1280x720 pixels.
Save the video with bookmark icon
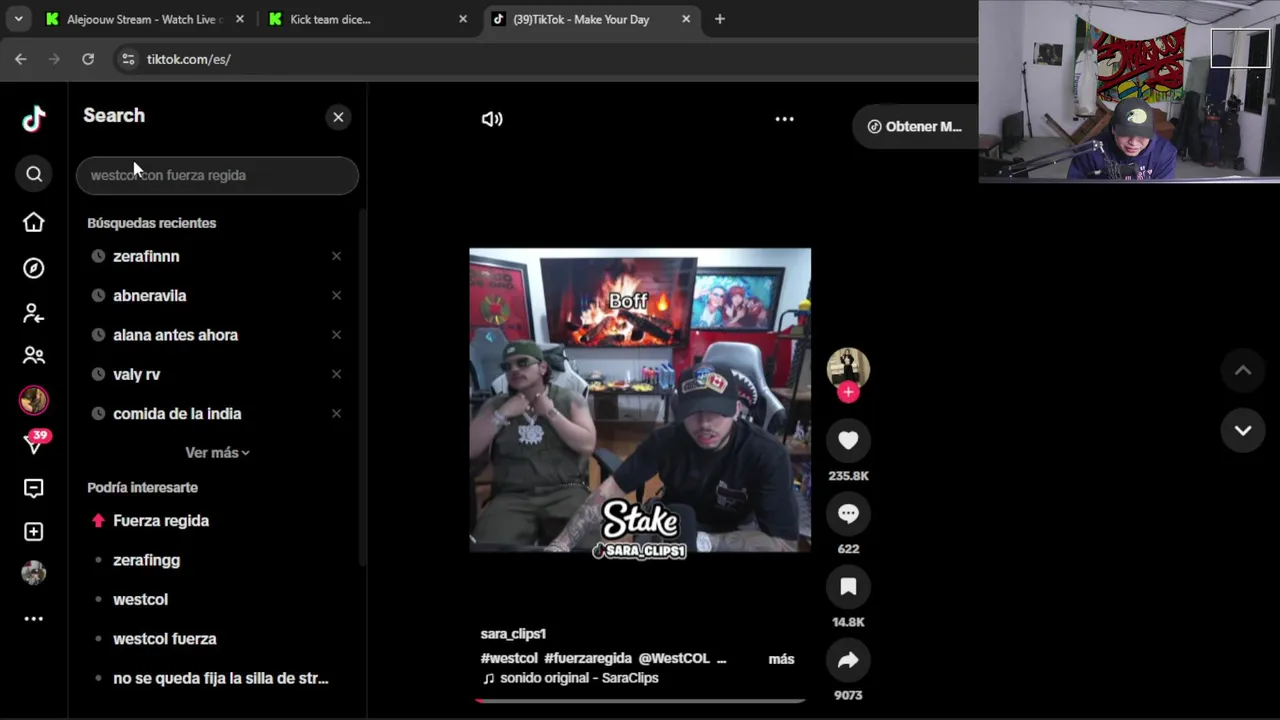[848, 587]
